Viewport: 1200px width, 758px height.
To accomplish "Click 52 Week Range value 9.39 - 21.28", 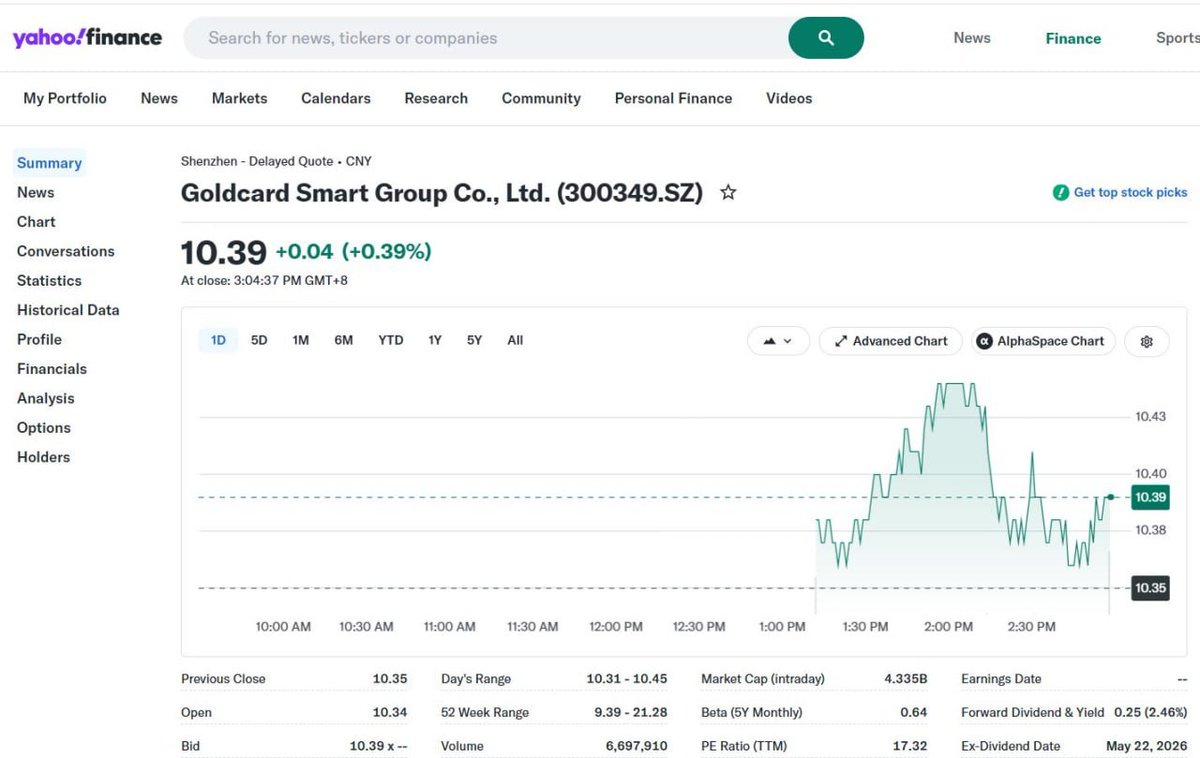I will [x=629, y=713].
